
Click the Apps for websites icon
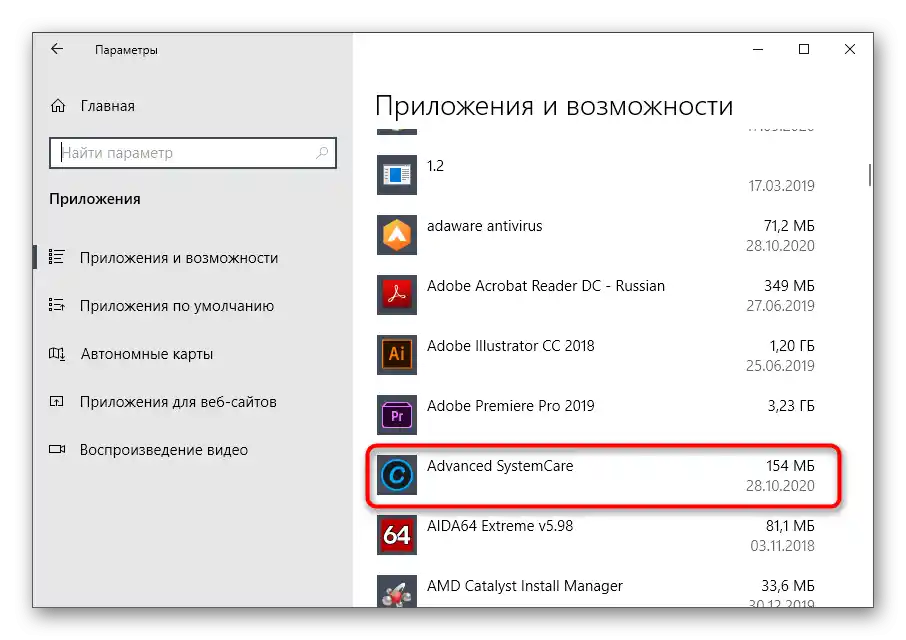[57, 401]
